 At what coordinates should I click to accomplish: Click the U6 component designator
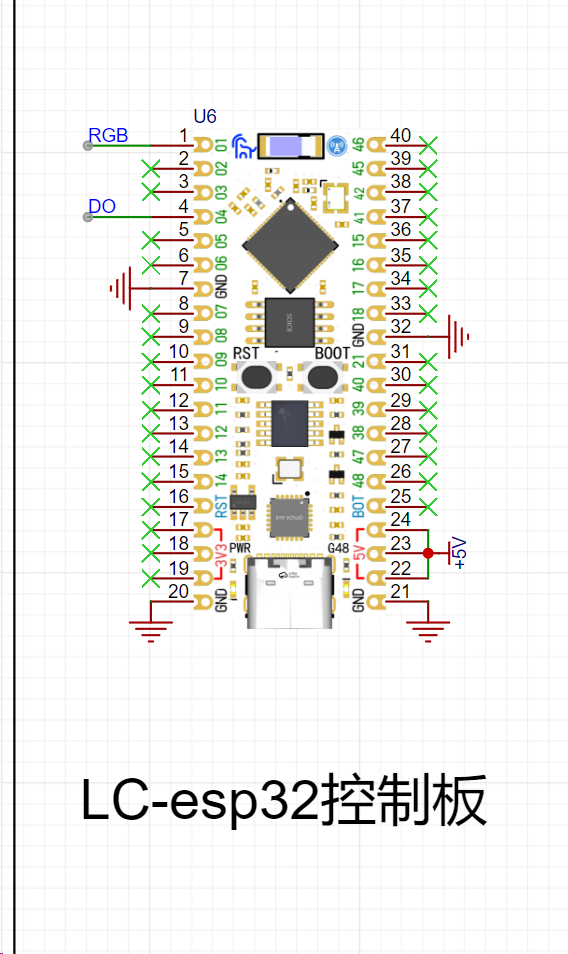pyautogui.click(x=205, y=116)
